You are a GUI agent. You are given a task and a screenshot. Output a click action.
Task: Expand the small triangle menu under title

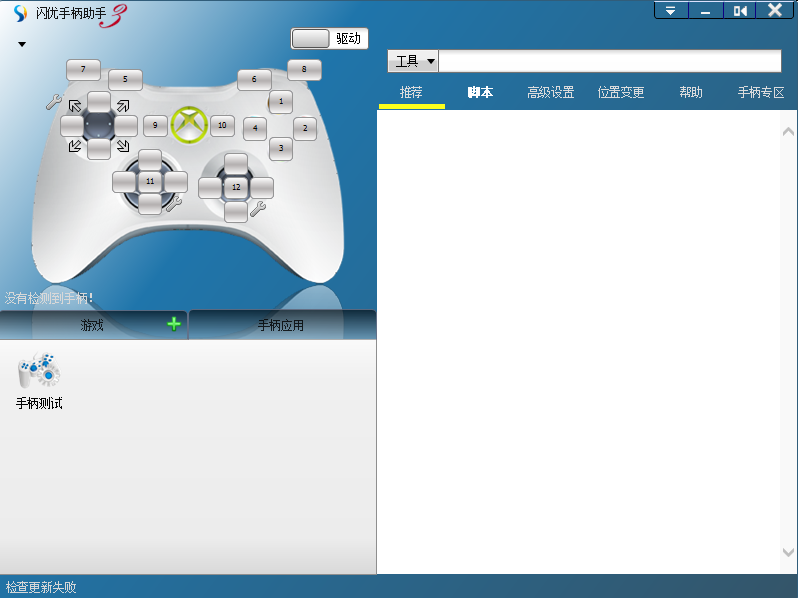22,44
